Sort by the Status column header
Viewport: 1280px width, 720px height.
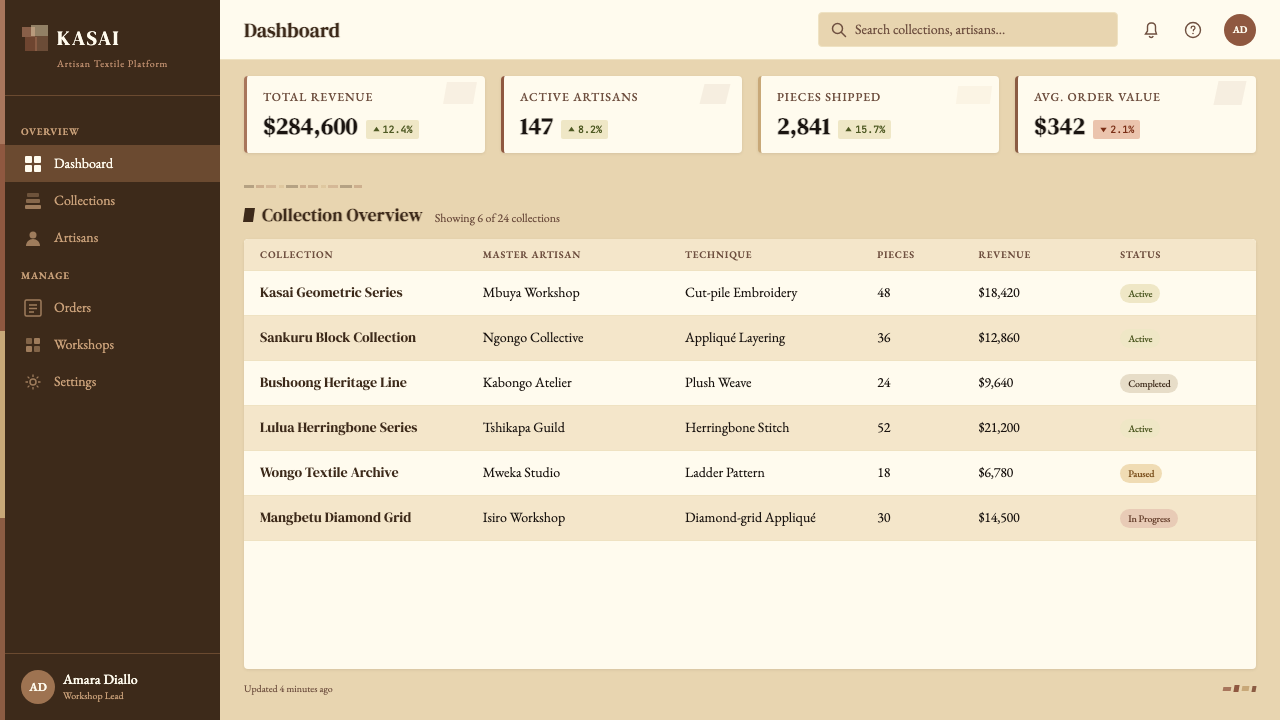coord(1140,255)
